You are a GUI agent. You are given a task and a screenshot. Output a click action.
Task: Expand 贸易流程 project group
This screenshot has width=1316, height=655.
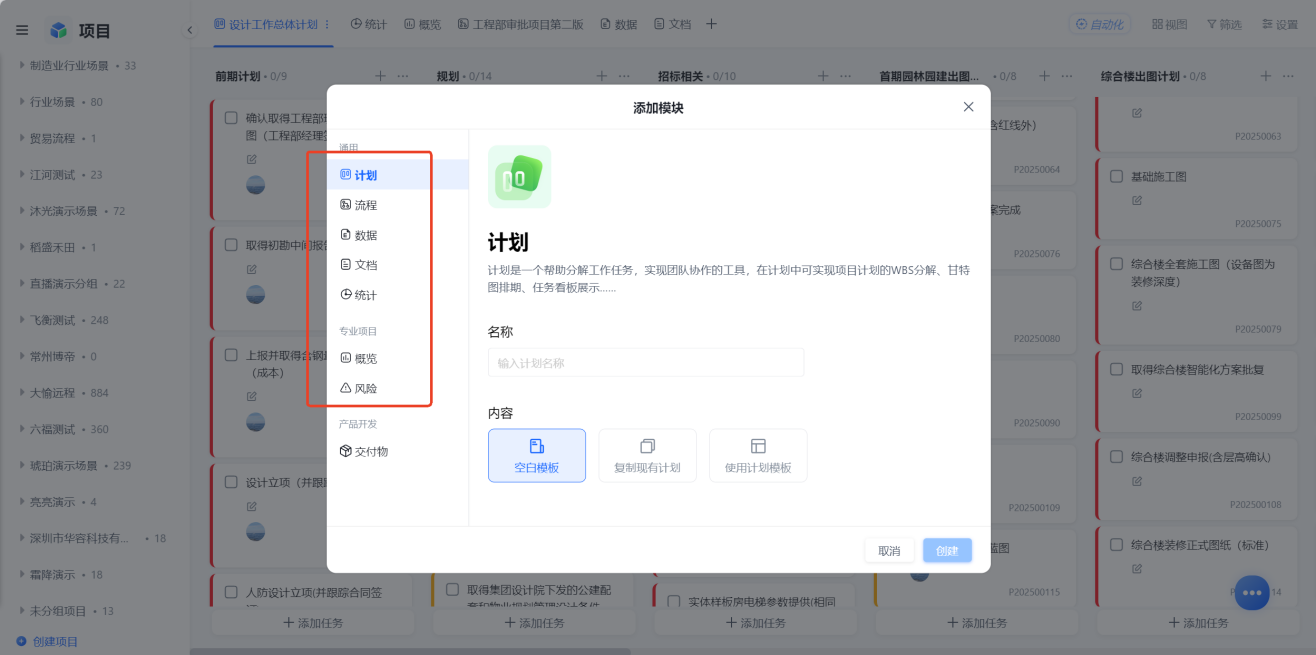21,138
